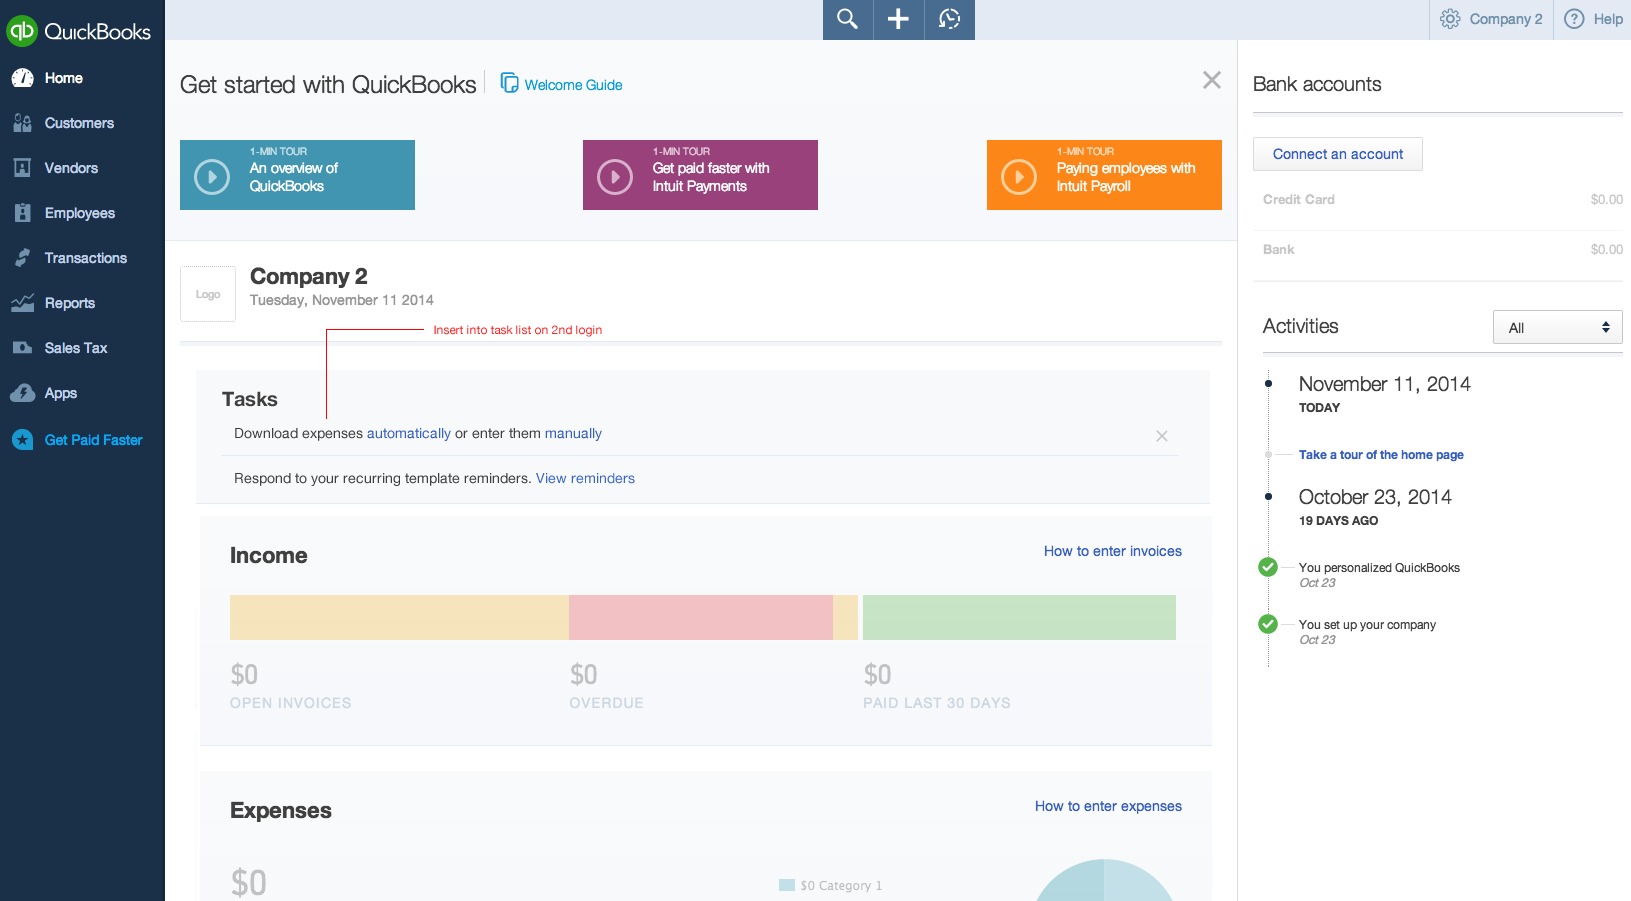Screen dimensions: 1631x901
Task: Click the Sales Tax sidebar icon
Action: pos(22,348)
